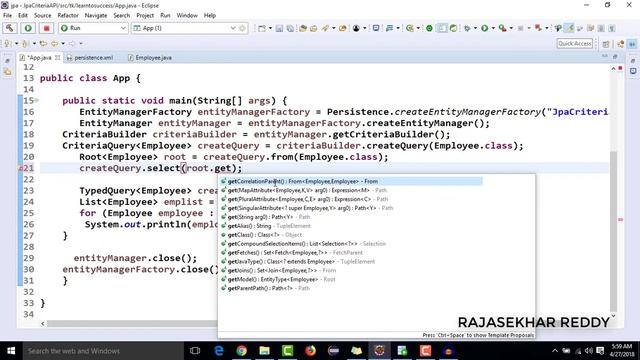The image size is (640, 360).
Task: Open the File menu
Action: pyautogui.click(x=7, y=16)
